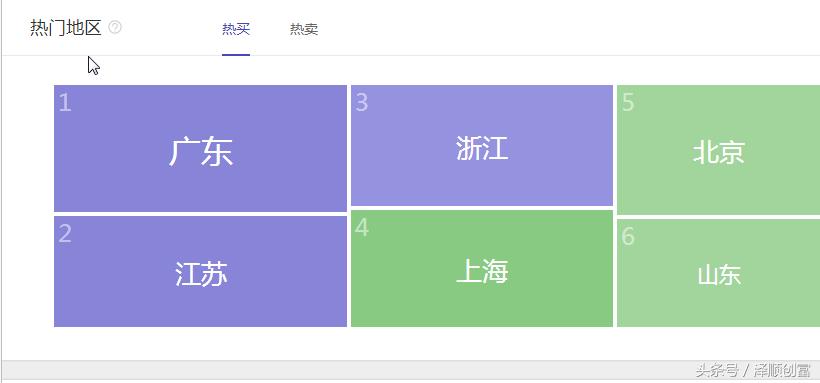Viewport: 820px width, 383px height.
Task: Select the 广东 region tile
Action: tap(200, 149)
